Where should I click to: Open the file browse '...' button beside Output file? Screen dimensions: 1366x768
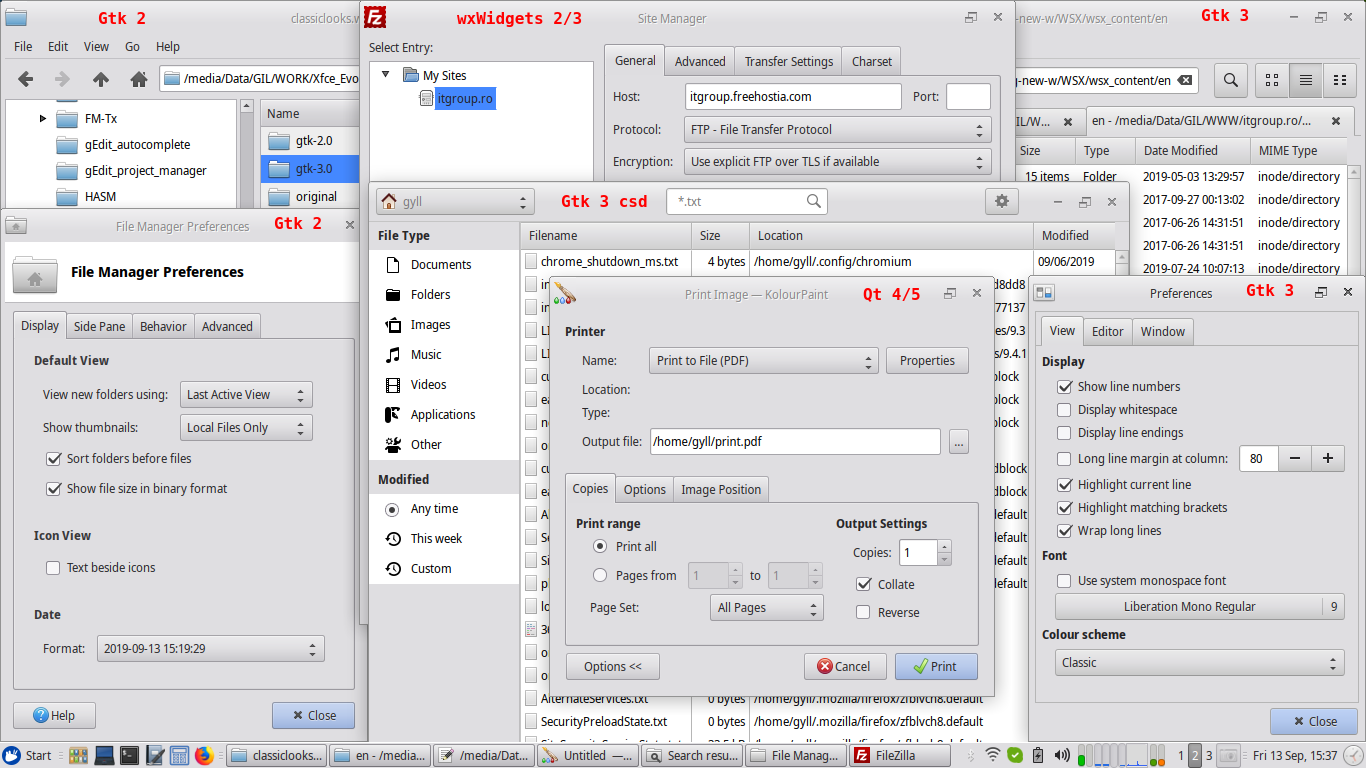959,441
